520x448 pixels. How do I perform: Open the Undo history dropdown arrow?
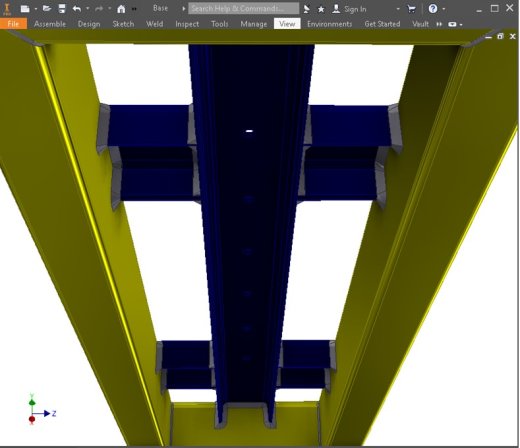tap(88, 9)
